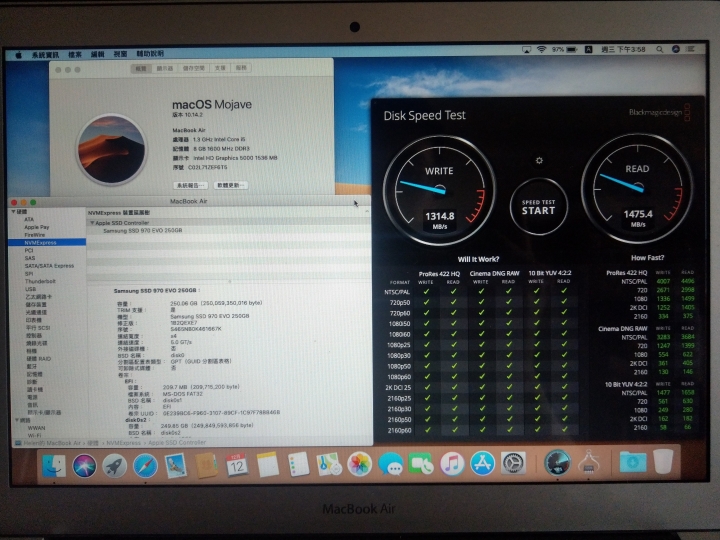Click Apple SSD Controller in path bar
This screenshot has width=720, height=540.
pyautogui.click(x=177, y=443)
